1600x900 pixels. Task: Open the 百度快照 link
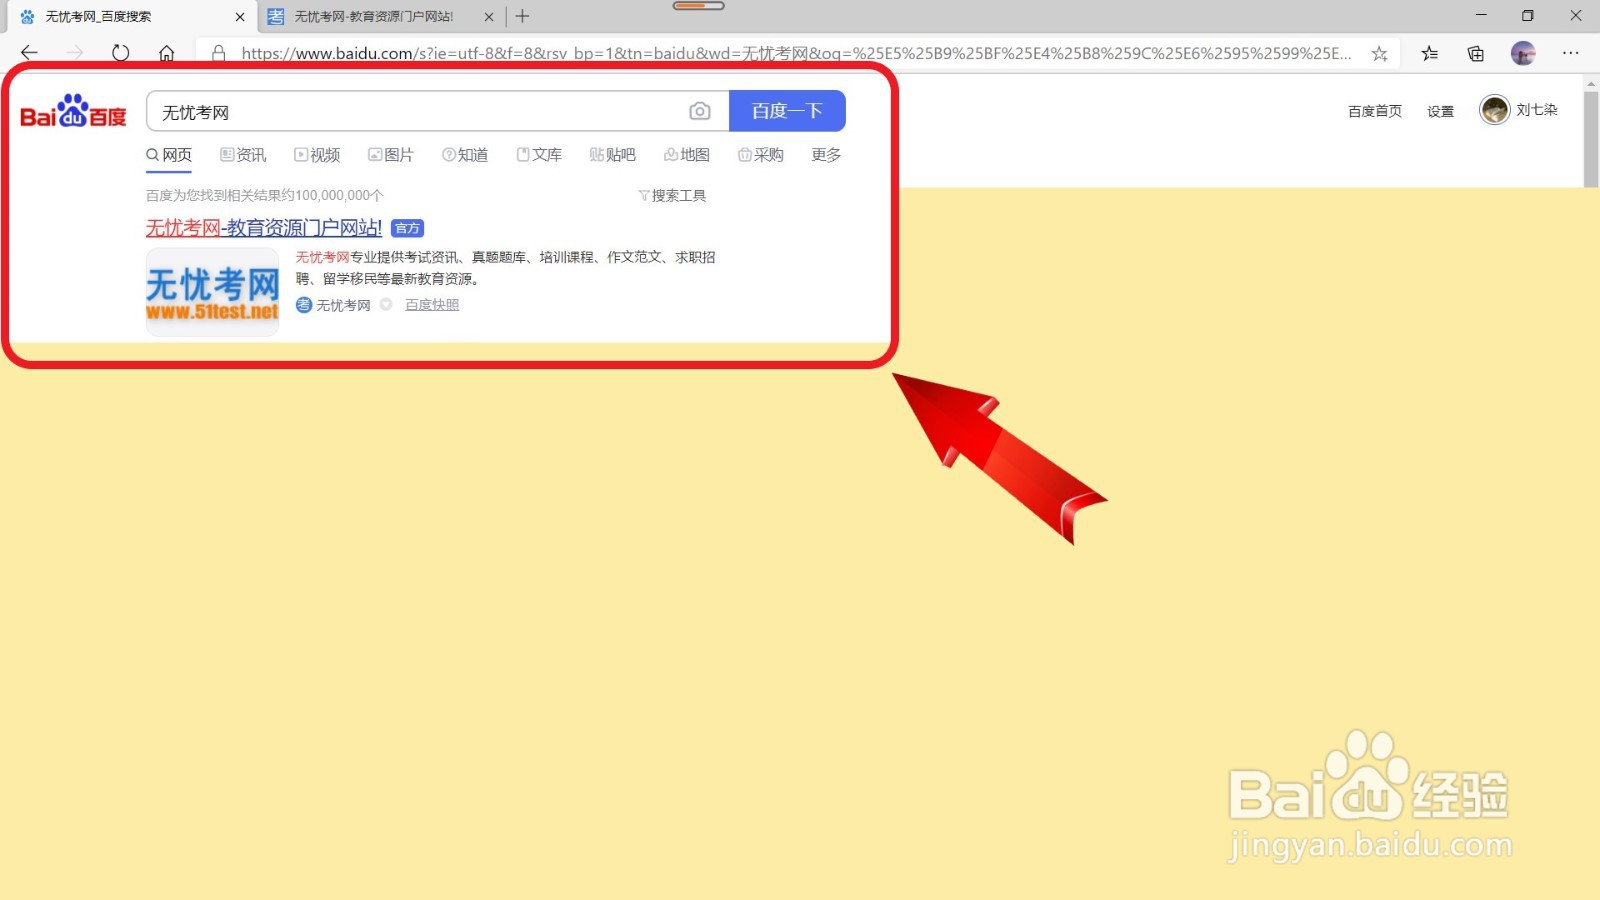(432, 305)
